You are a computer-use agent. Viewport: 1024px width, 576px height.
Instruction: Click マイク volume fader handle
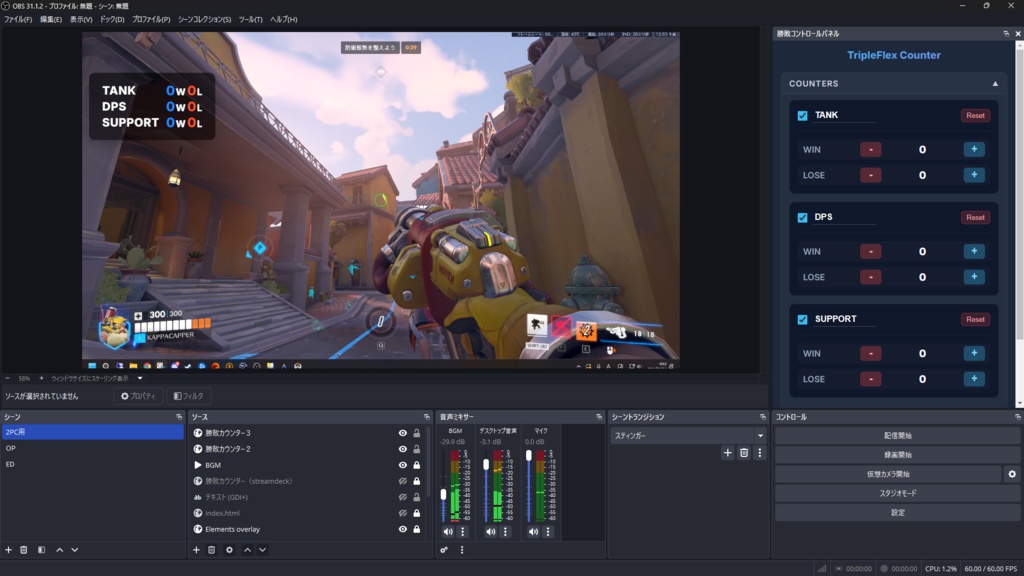click(x=529, y=456)
